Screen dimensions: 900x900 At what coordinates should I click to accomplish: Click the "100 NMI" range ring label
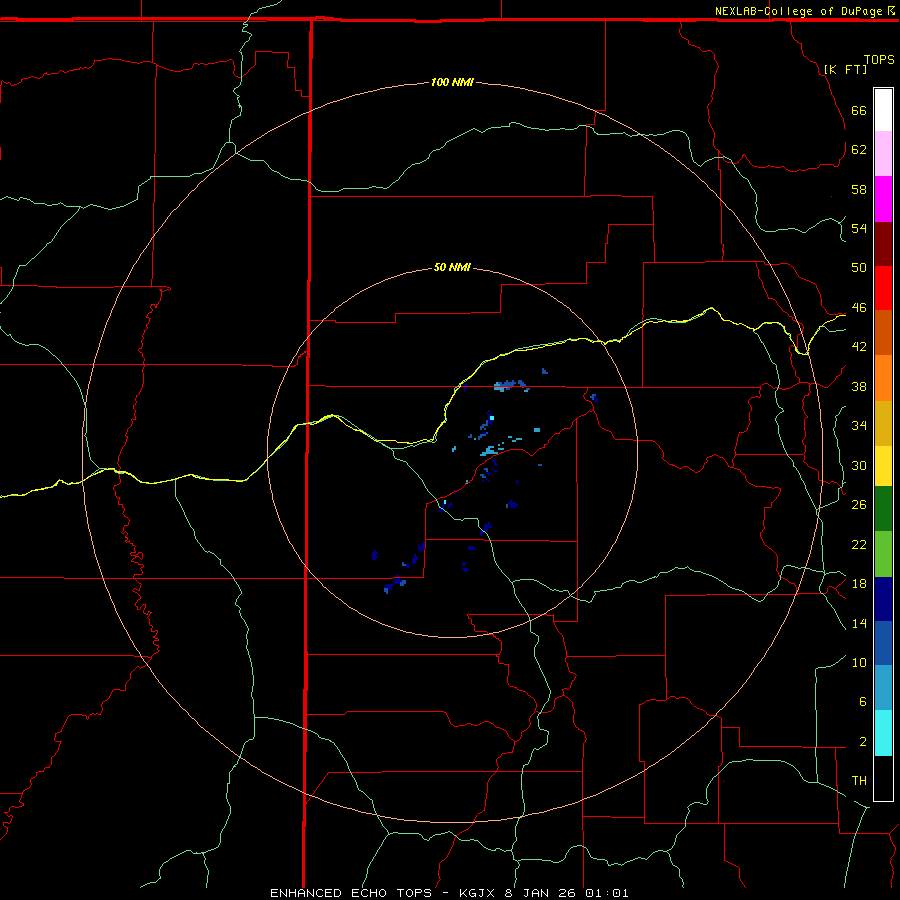[x=452, y=82]
